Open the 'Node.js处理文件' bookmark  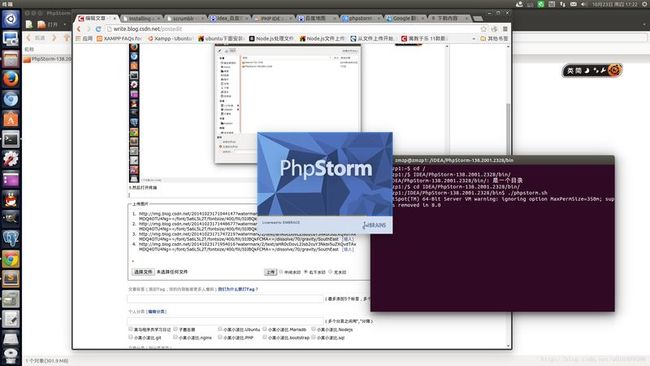[271, 39]
